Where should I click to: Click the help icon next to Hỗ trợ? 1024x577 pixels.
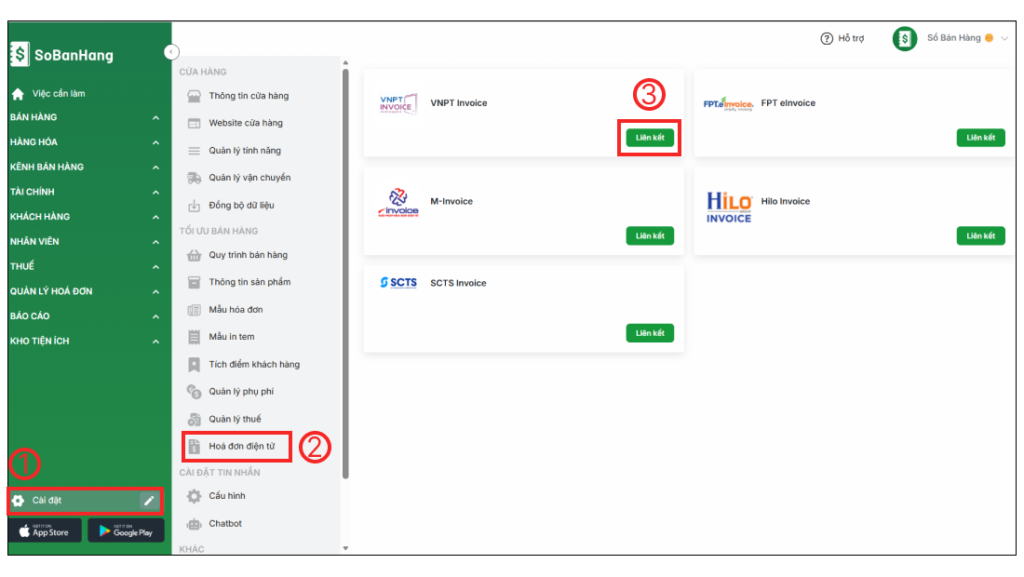tap(826, 39)
